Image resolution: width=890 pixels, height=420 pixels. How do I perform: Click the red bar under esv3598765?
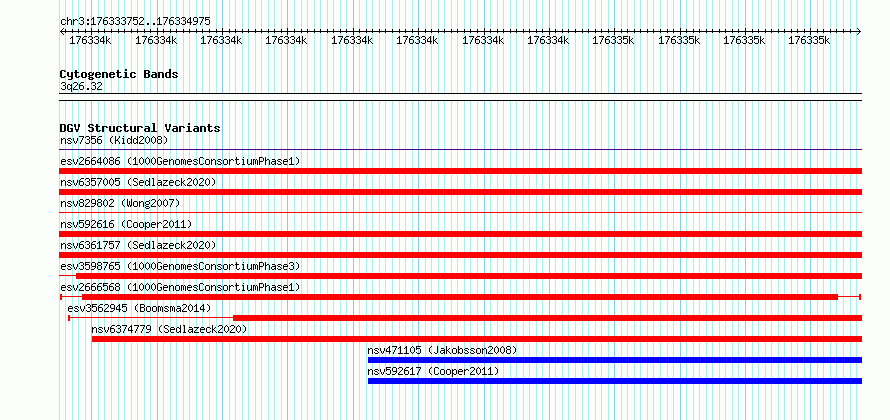click(469, 276)
